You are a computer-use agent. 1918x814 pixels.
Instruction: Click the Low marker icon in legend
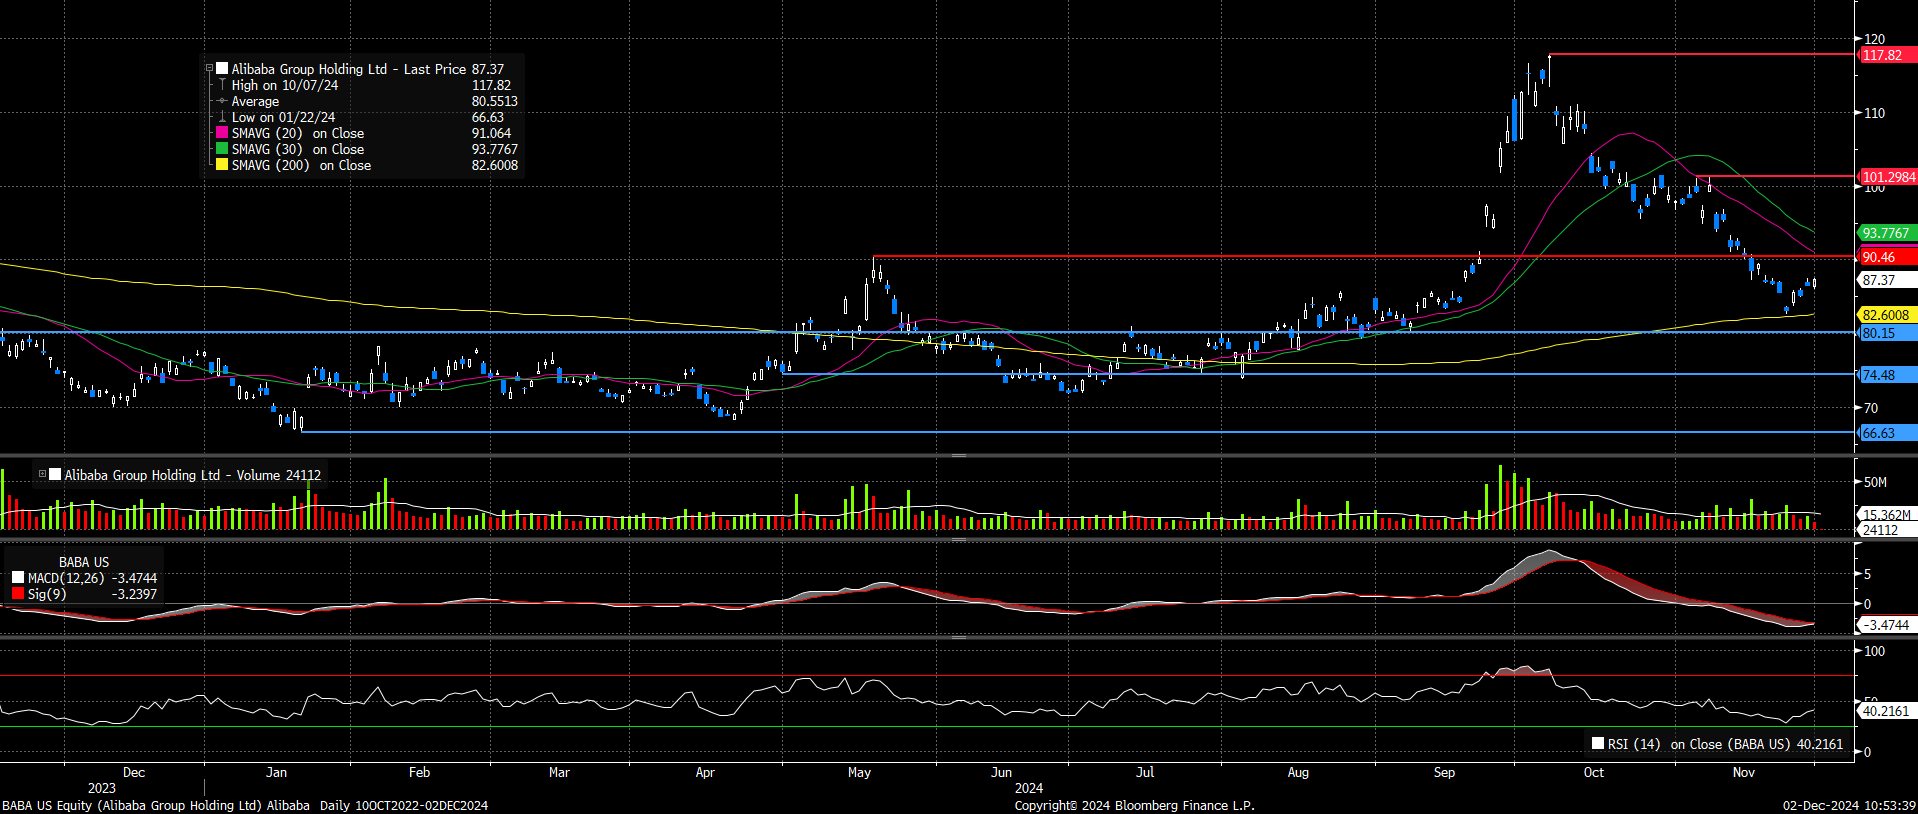[x=222, y=117]
